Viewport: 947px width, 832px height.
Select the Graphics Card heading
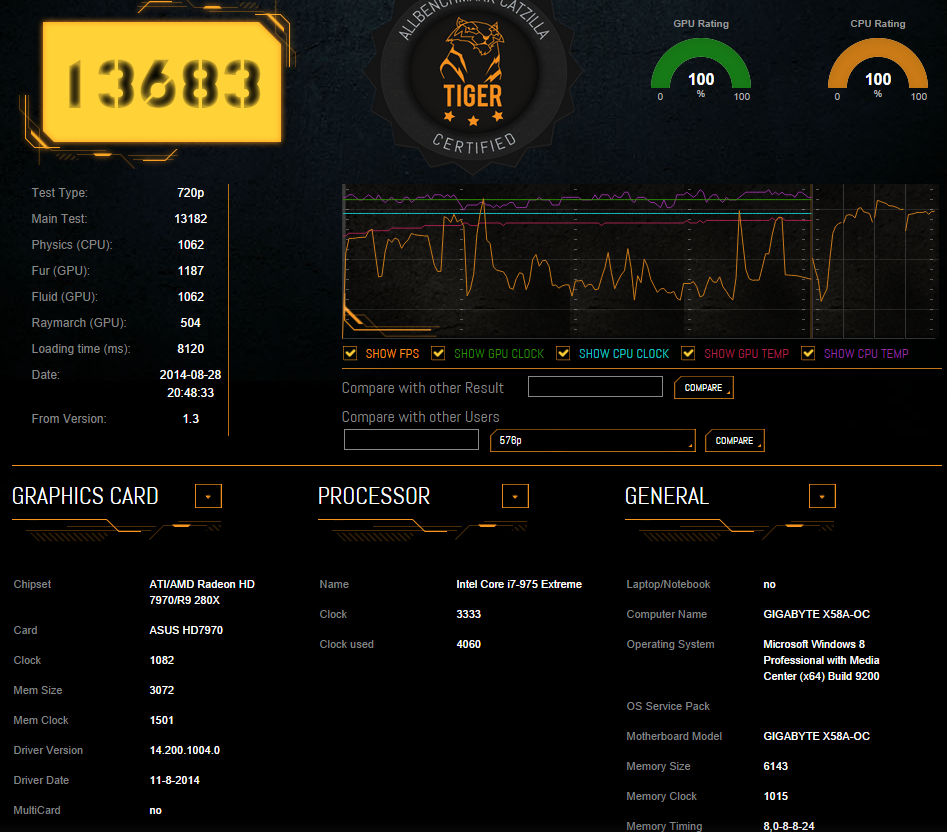pyautogui.click(x=85, y=496)
